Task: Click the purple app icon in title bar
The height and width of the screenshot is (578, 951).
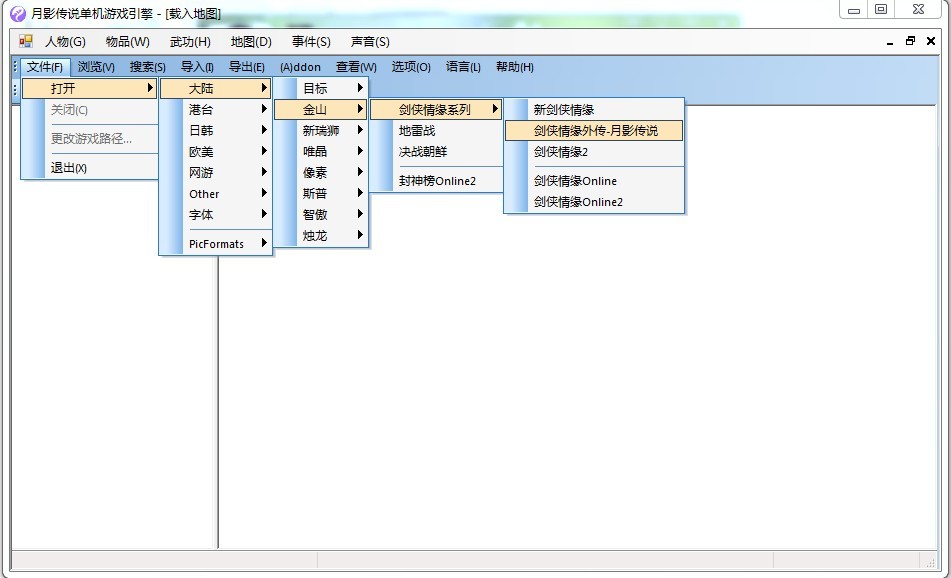Action: [x=18, y=13]
